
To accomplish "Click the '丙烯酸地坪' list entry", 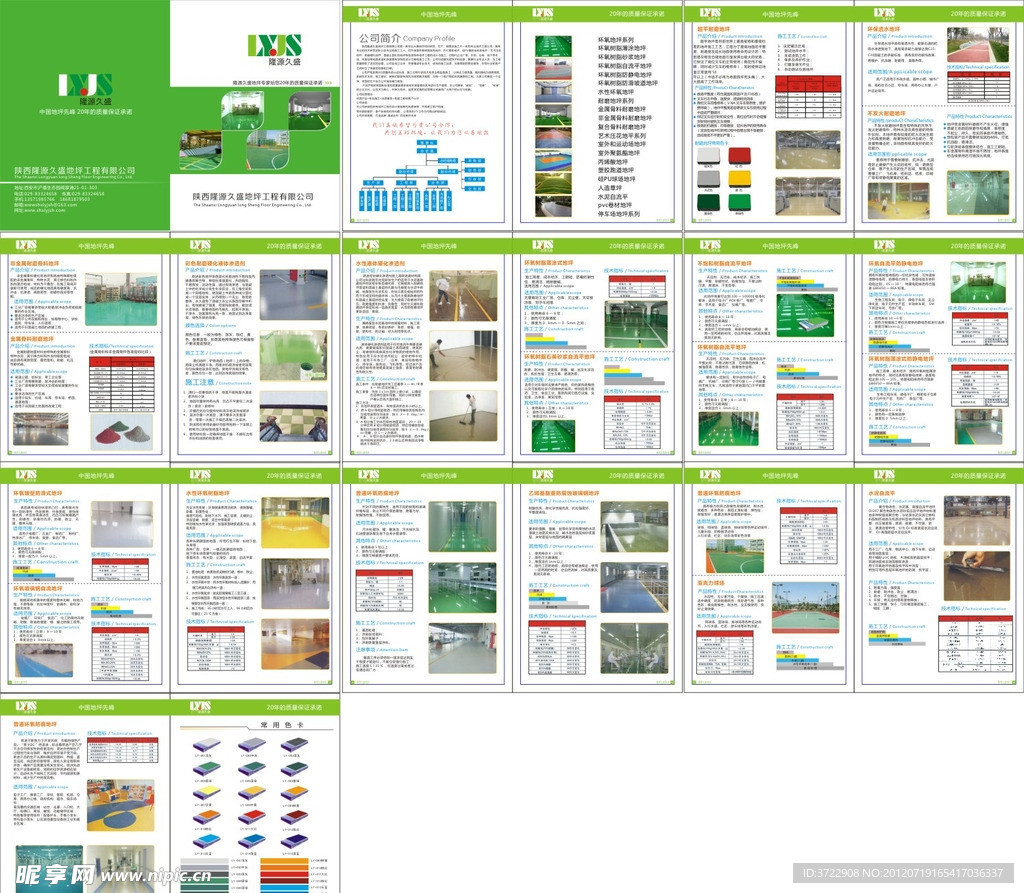I will (x=613, y=161).
